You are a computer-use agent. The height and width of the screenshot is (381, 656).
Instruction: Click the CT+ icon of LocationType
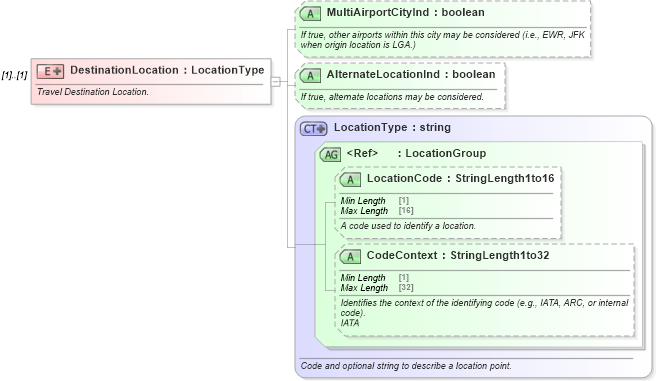[x=313, y=129]
